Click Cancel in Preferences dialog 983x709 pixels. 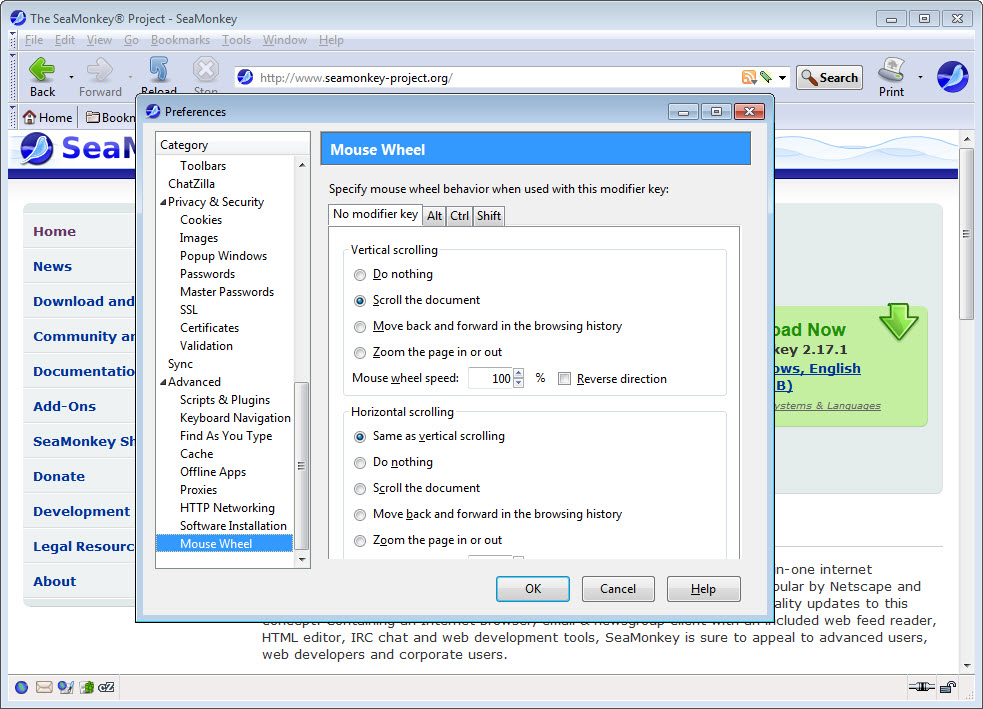click(618, 589)
